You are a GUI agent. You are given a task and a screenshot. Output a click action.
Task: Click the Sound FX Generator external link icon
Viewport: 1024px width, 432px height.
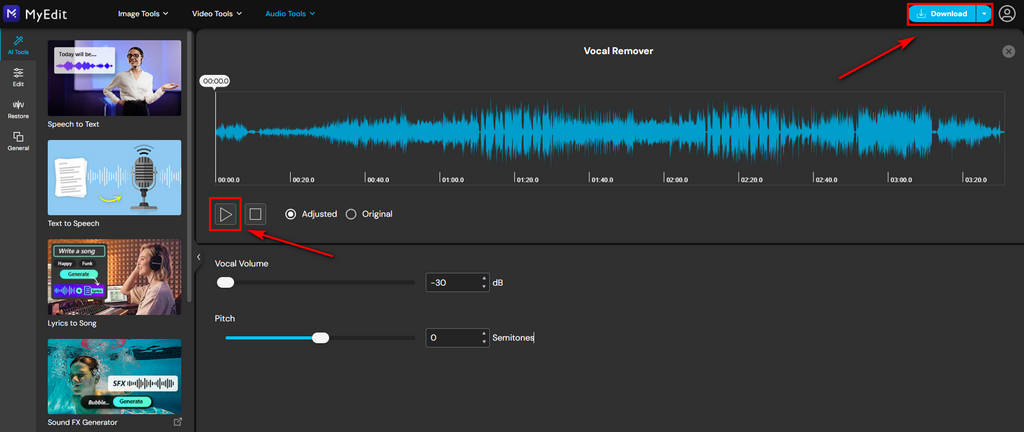pos(177,422)
